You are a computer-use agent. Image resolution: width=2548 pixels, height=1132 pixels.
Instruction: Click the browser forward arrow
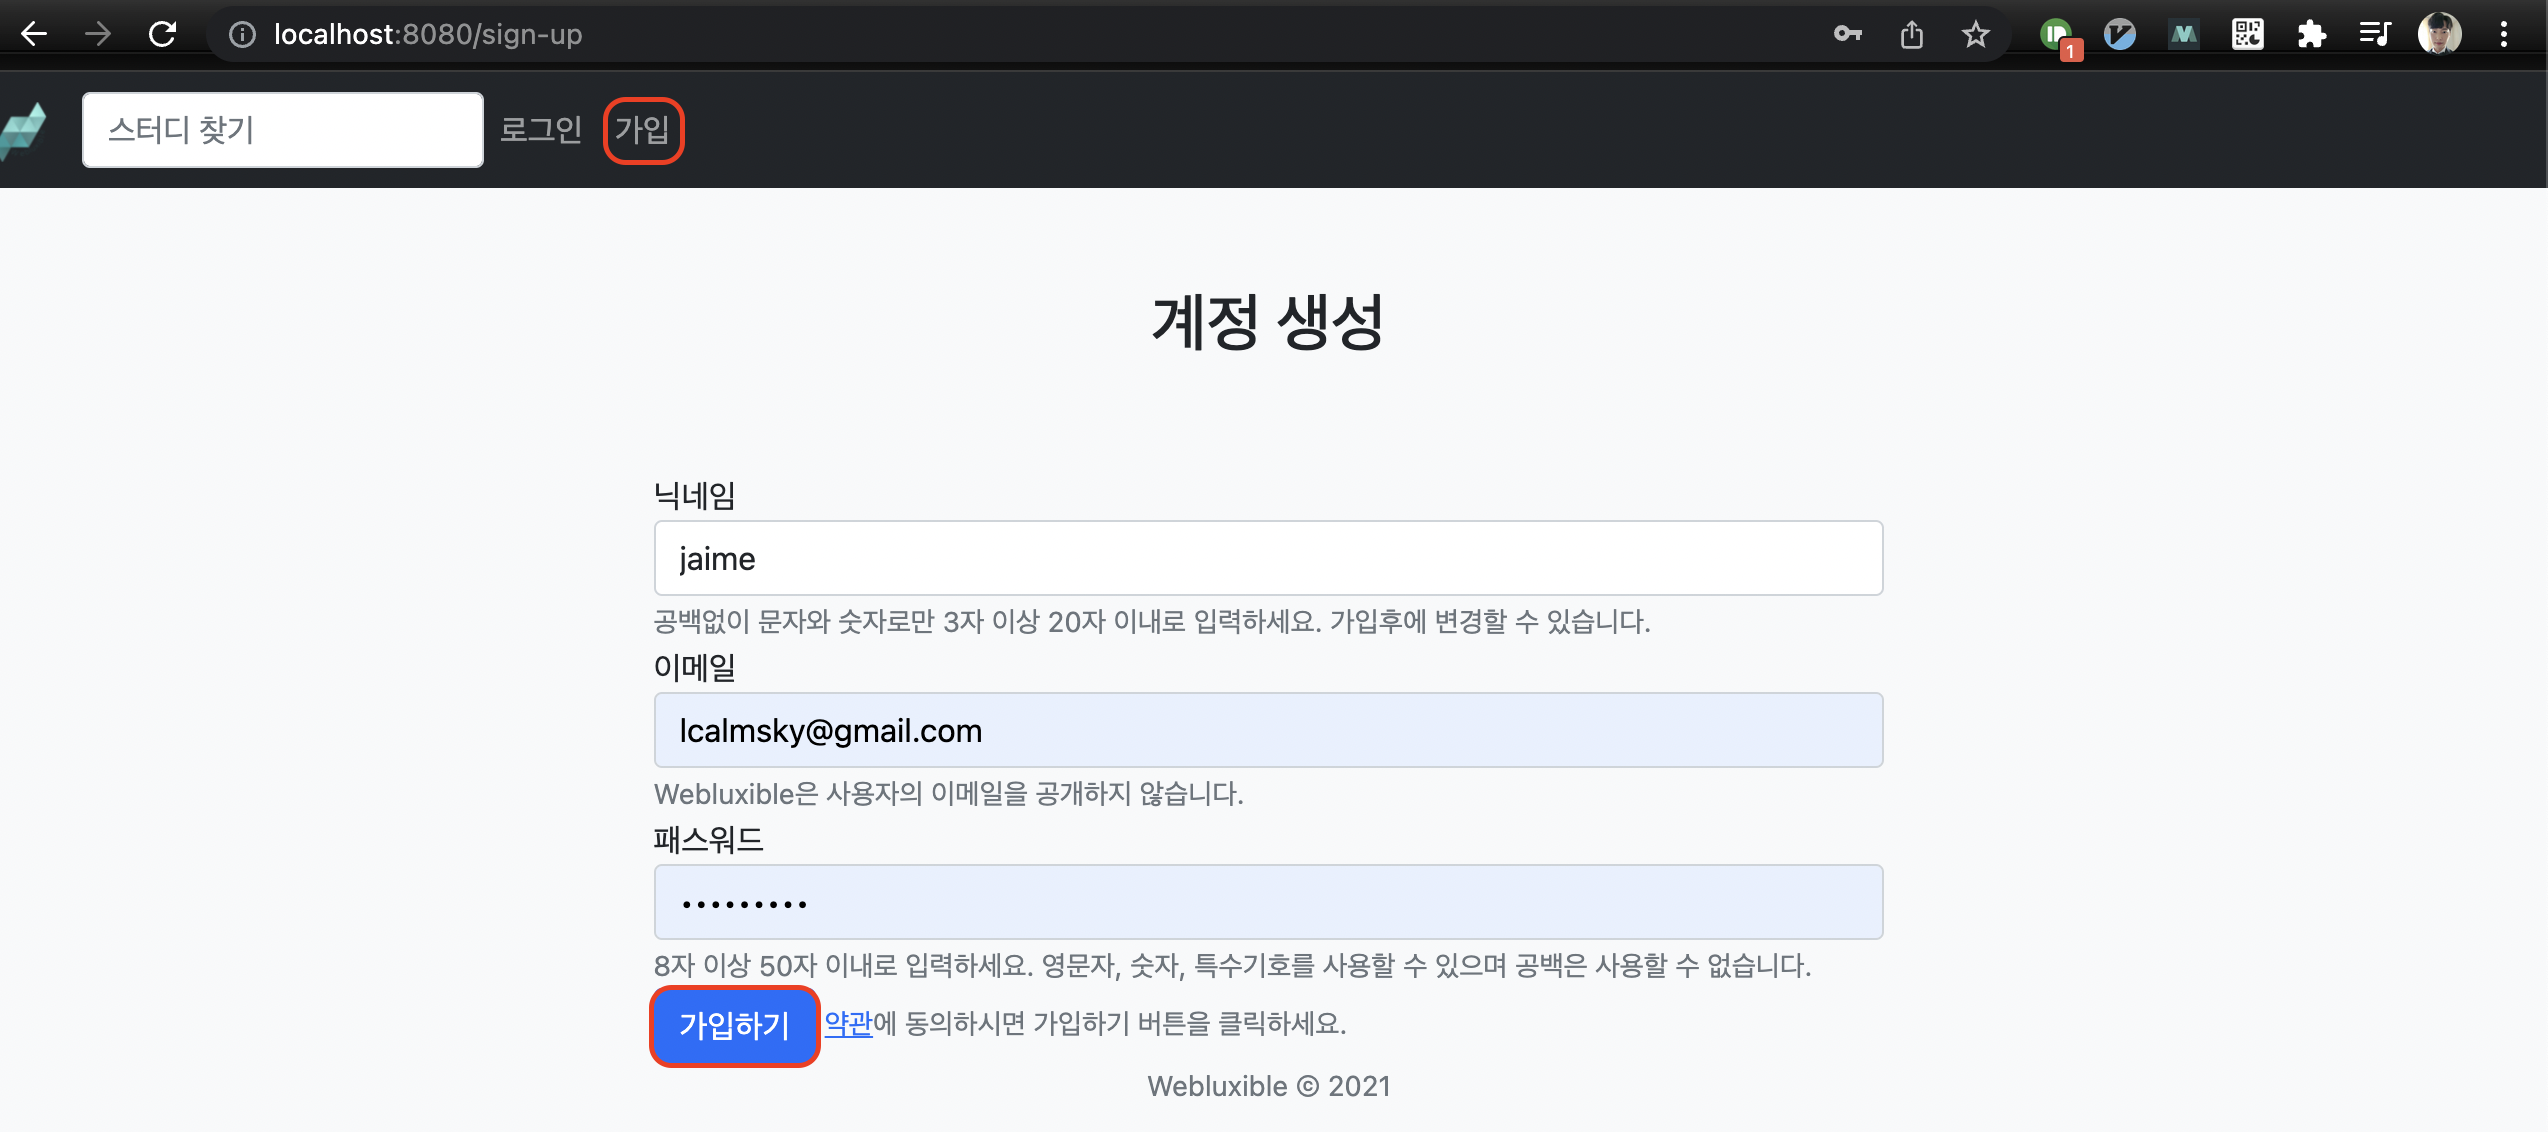(x=98, y=34)
